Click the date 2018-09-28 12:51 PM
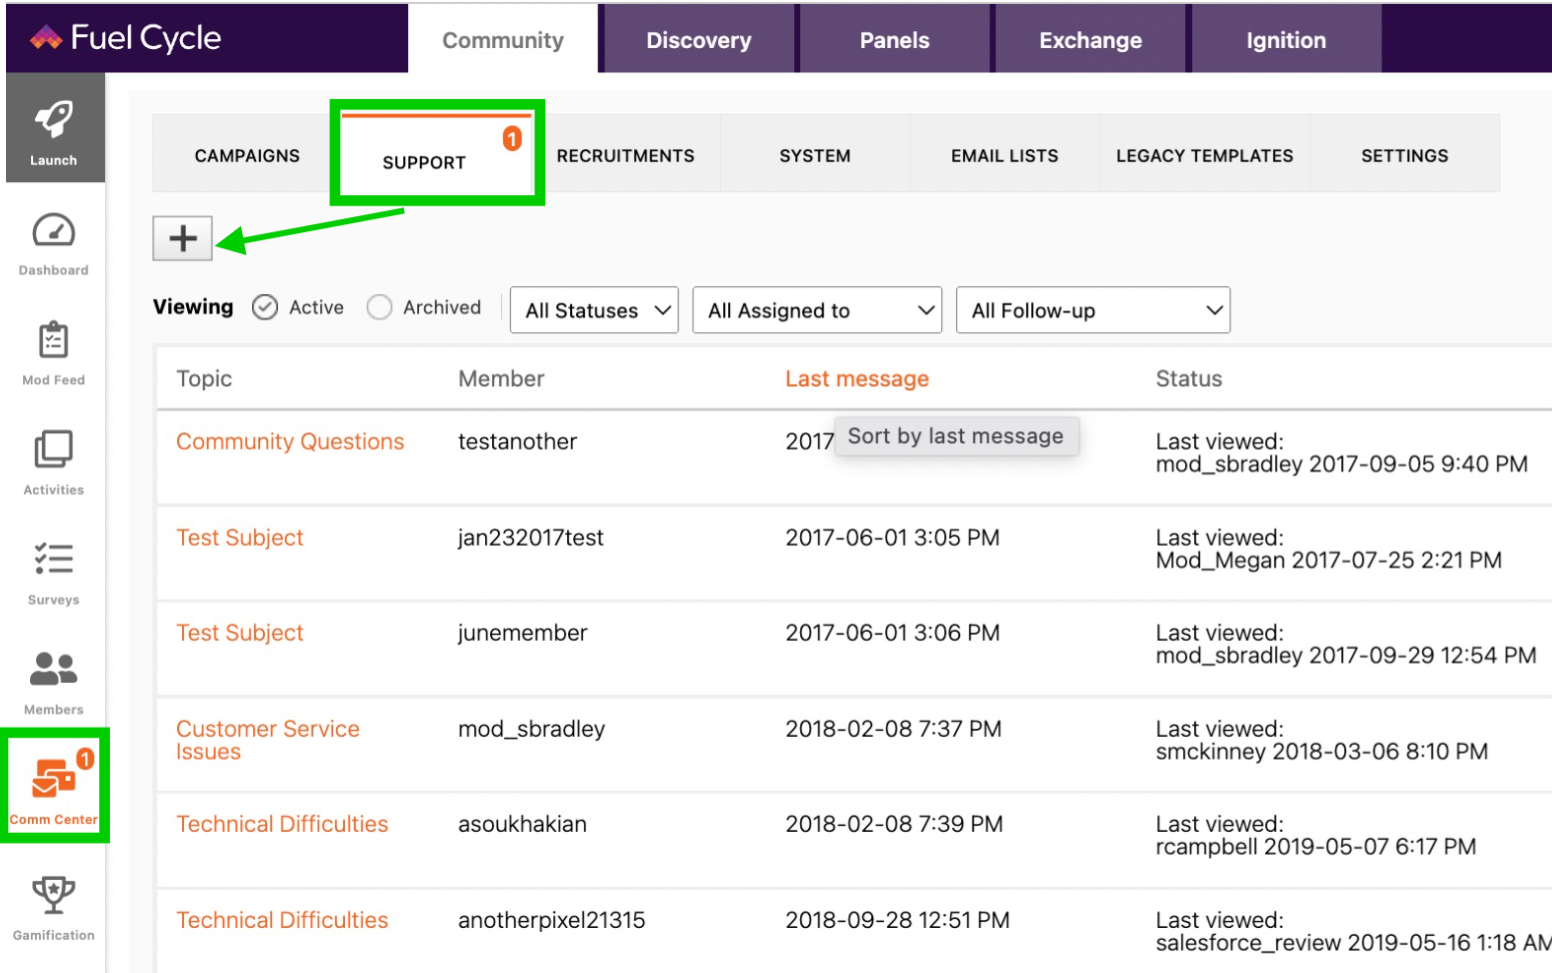The height and width of the screenshot is (973, 1552). [897, 920]
